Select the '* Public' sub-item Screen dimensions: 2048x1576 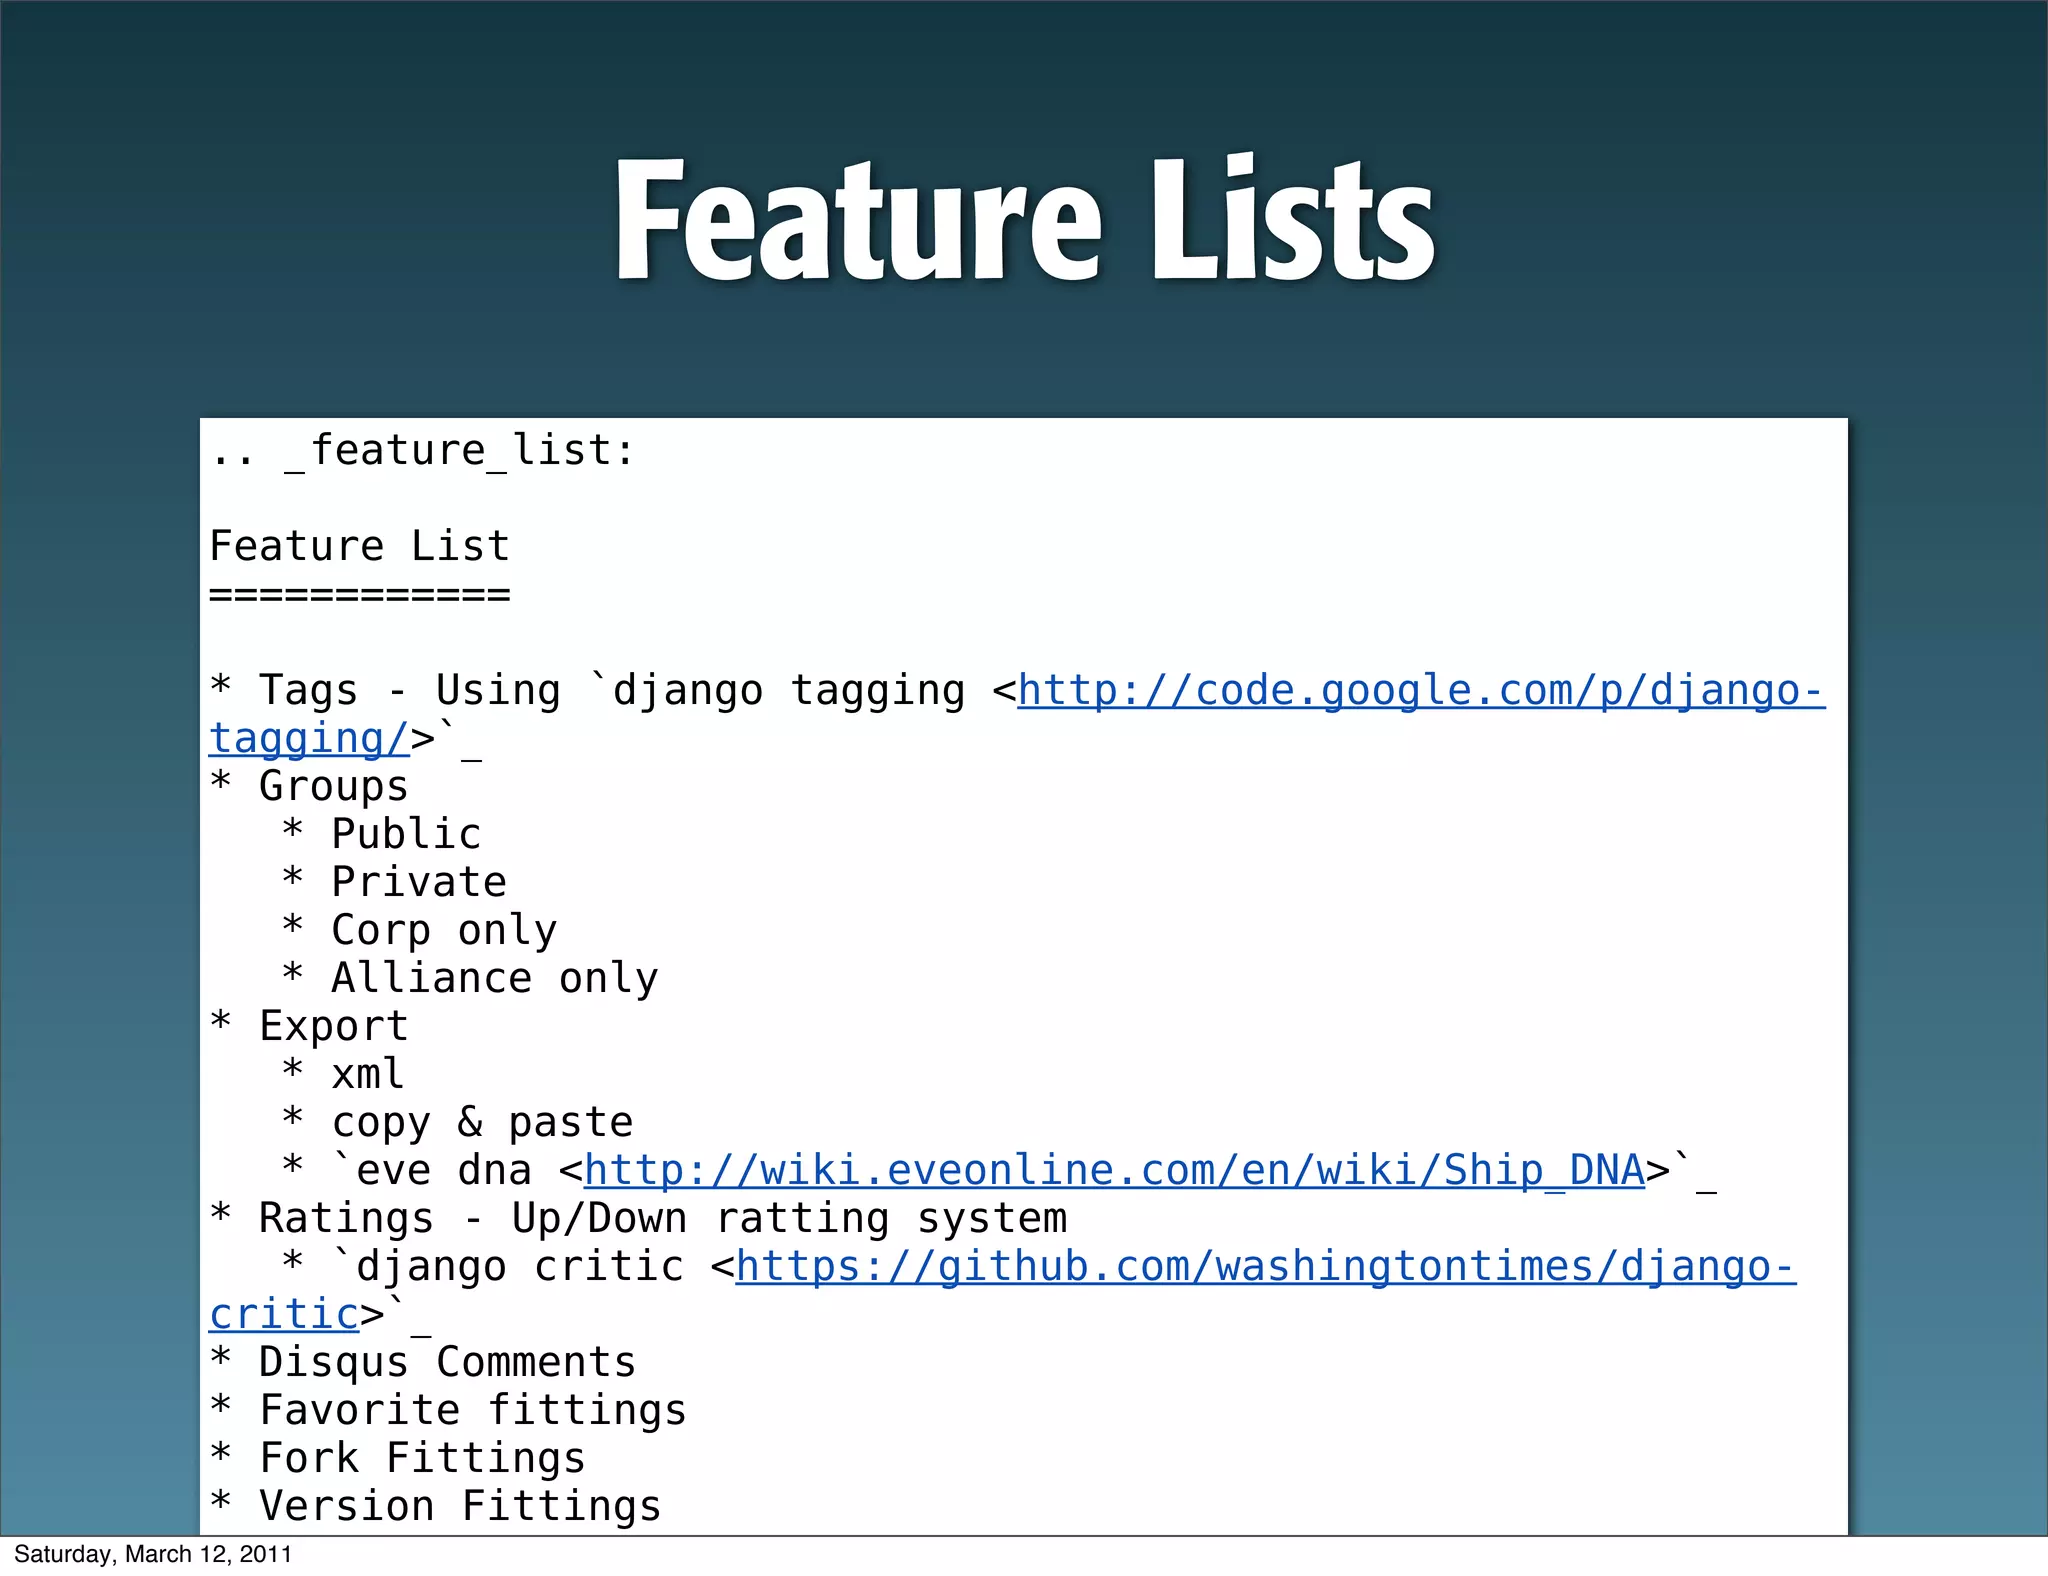pos(382,834)
